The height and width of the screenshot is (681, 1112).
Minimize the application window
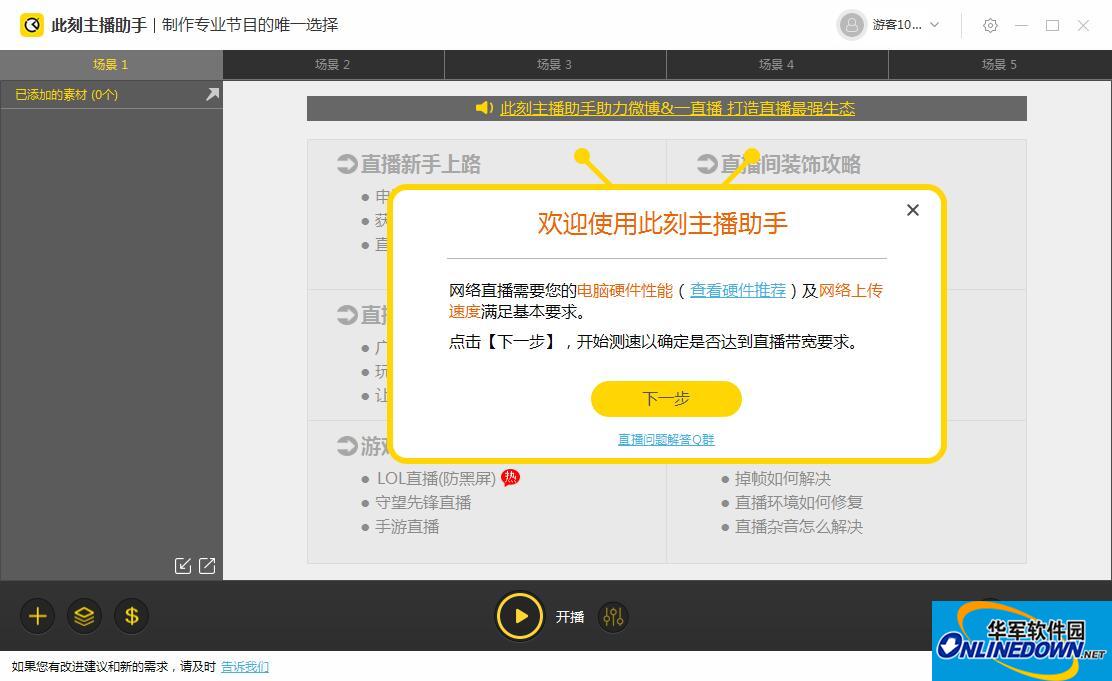[x=1021, y=26]
